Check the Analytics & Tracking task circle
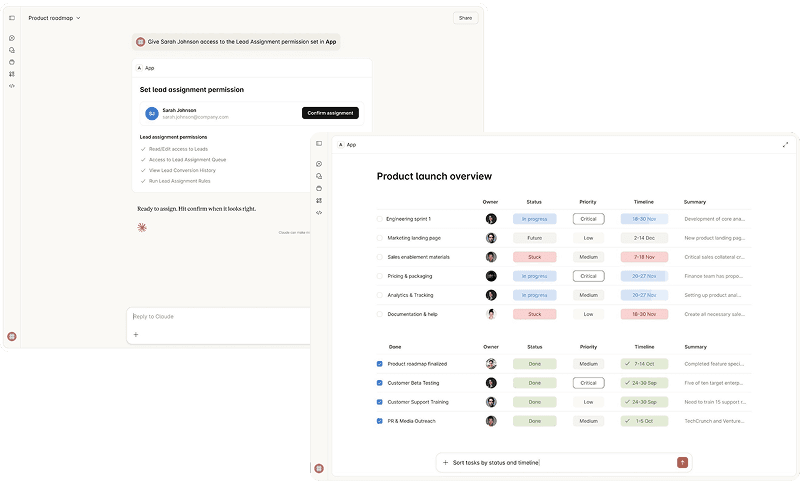801x481 pixels. 380,295
